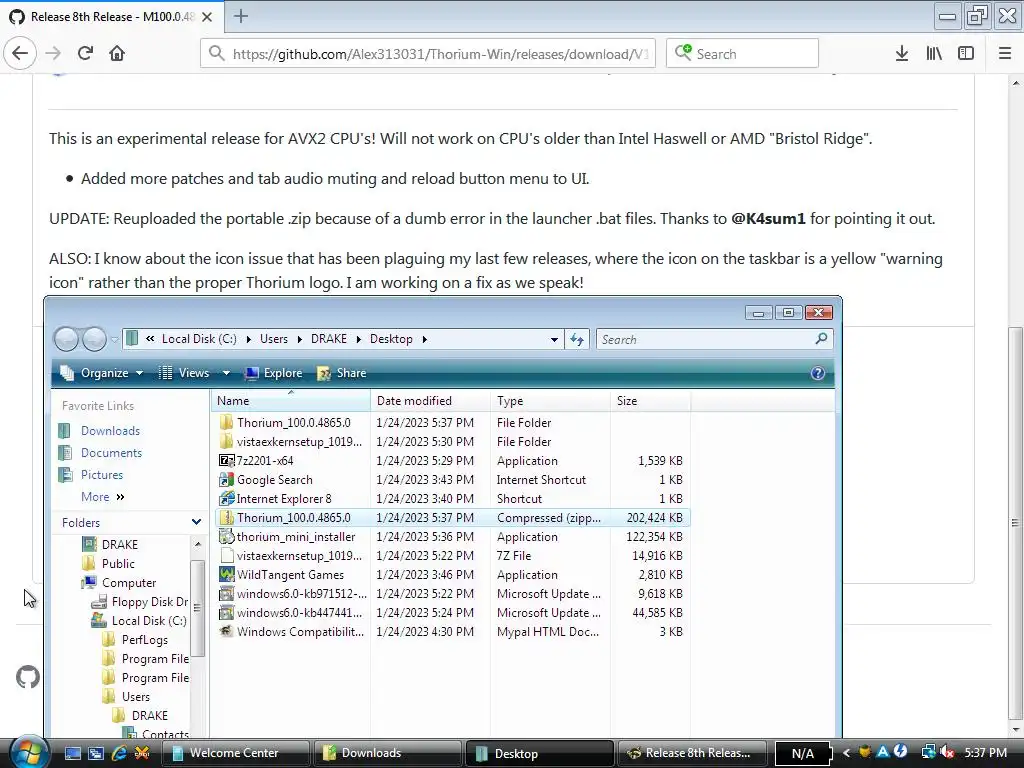
Task: Launch Internet Explorer from Quick Launch
Action: click(119, 753)
